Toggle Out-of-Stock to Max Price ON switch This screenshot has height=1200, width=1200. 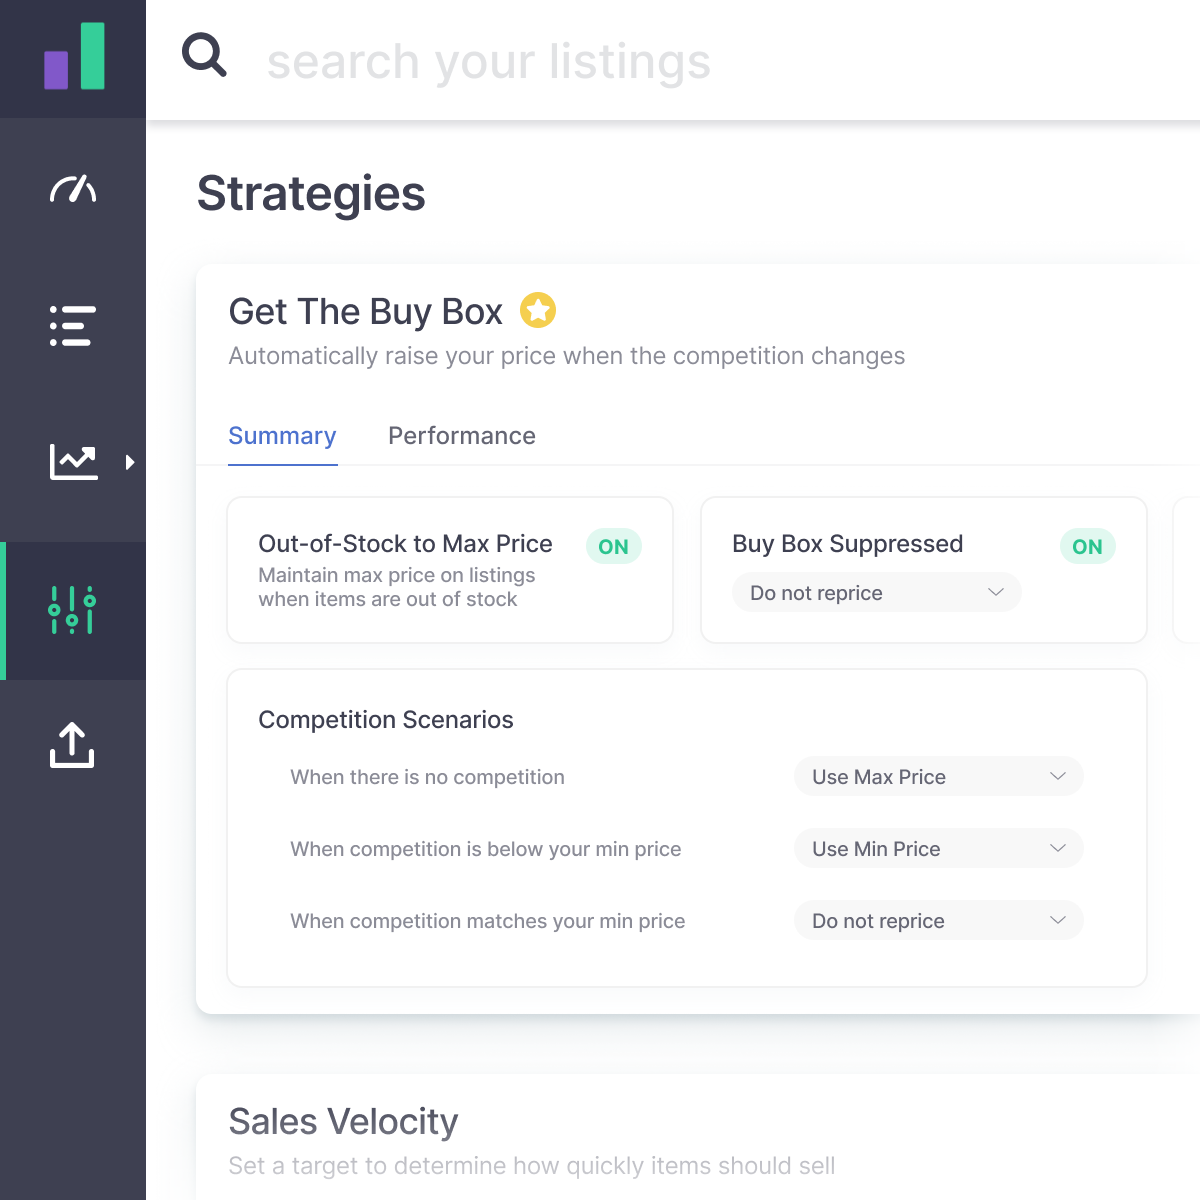[x=613, y=546]
